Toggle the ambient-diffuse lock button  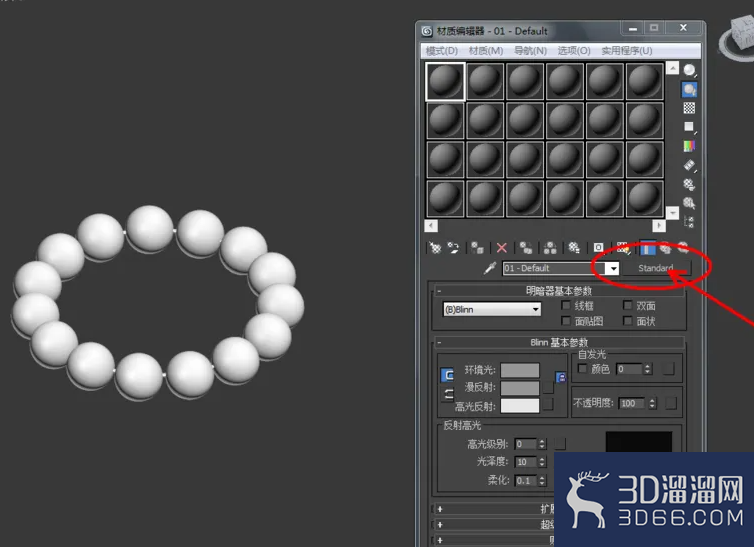click(447, 375)
